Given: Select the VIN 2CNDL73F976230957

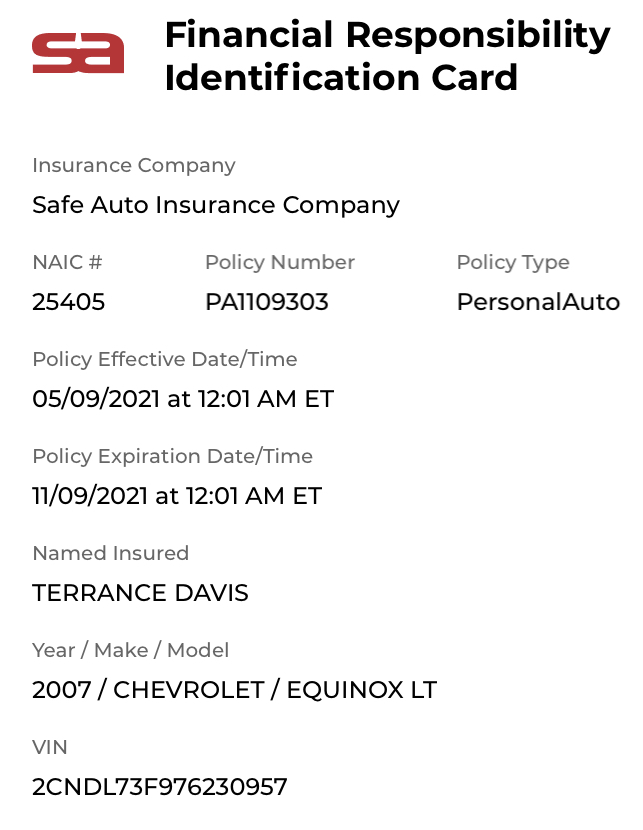Looking at the screenshot, I should tap(160, 787).
